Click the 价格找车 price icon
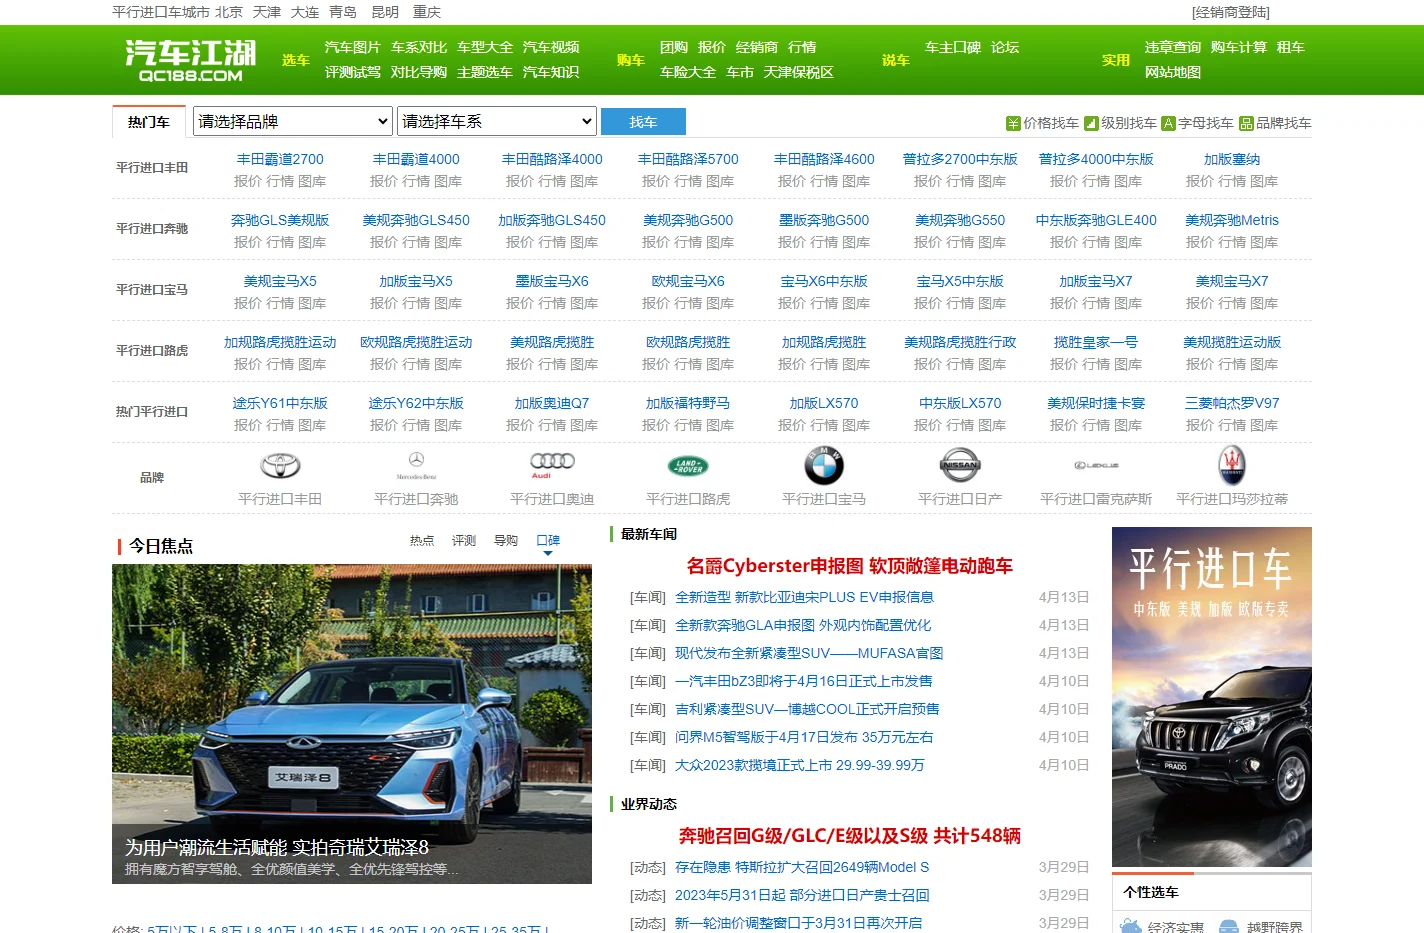Viewport: 1424px width, 933px height. [1013, 123]
